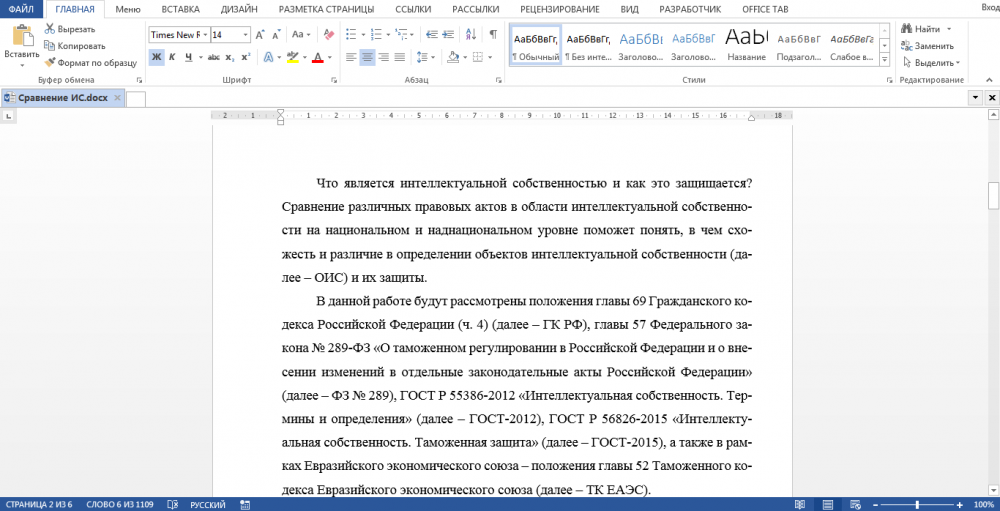Toggle the show paragraph marks ¶ button
1000x511 pixels.
click(493, 35)
